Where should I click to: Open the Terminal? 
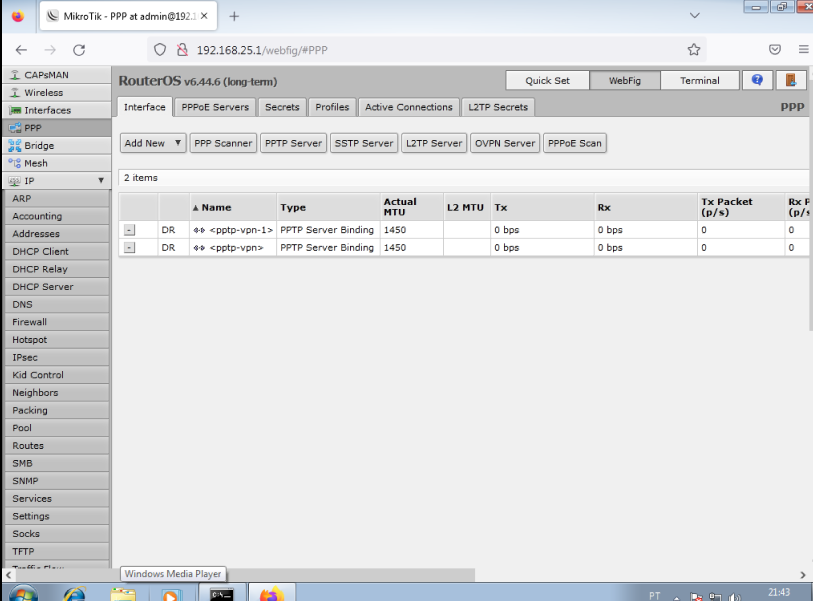699,80
